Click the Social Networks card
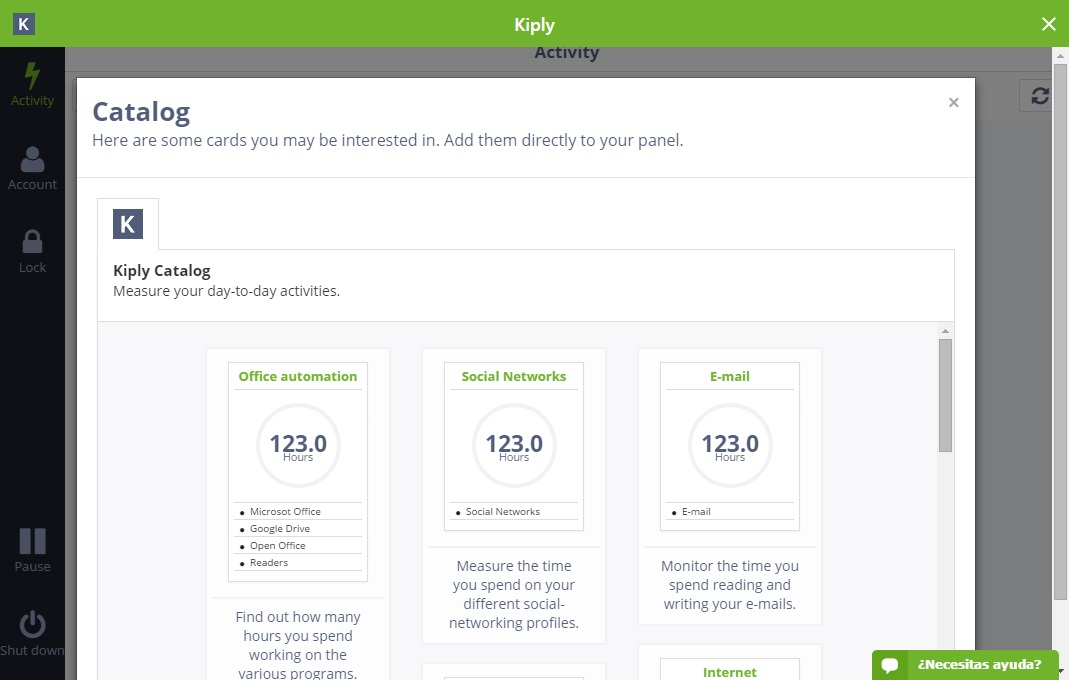Screen dimensions: 1069x680 513,445
